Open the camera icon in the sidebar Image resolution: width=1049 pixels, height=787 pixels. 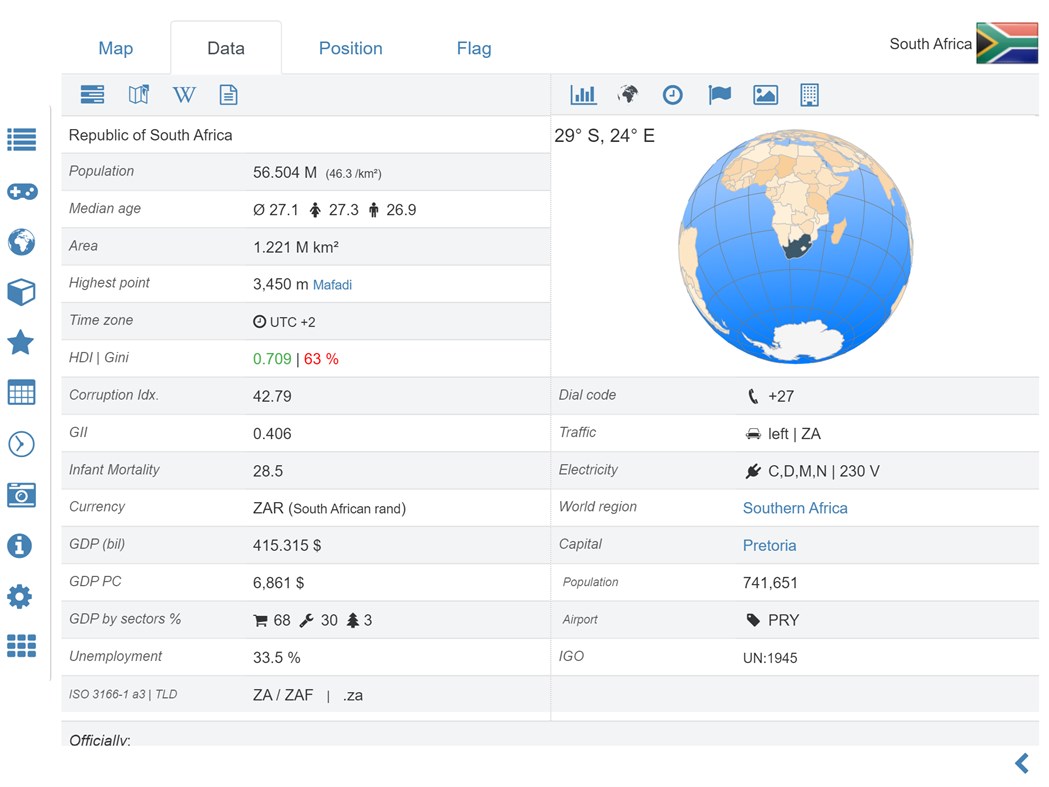(x=22, y=495)
